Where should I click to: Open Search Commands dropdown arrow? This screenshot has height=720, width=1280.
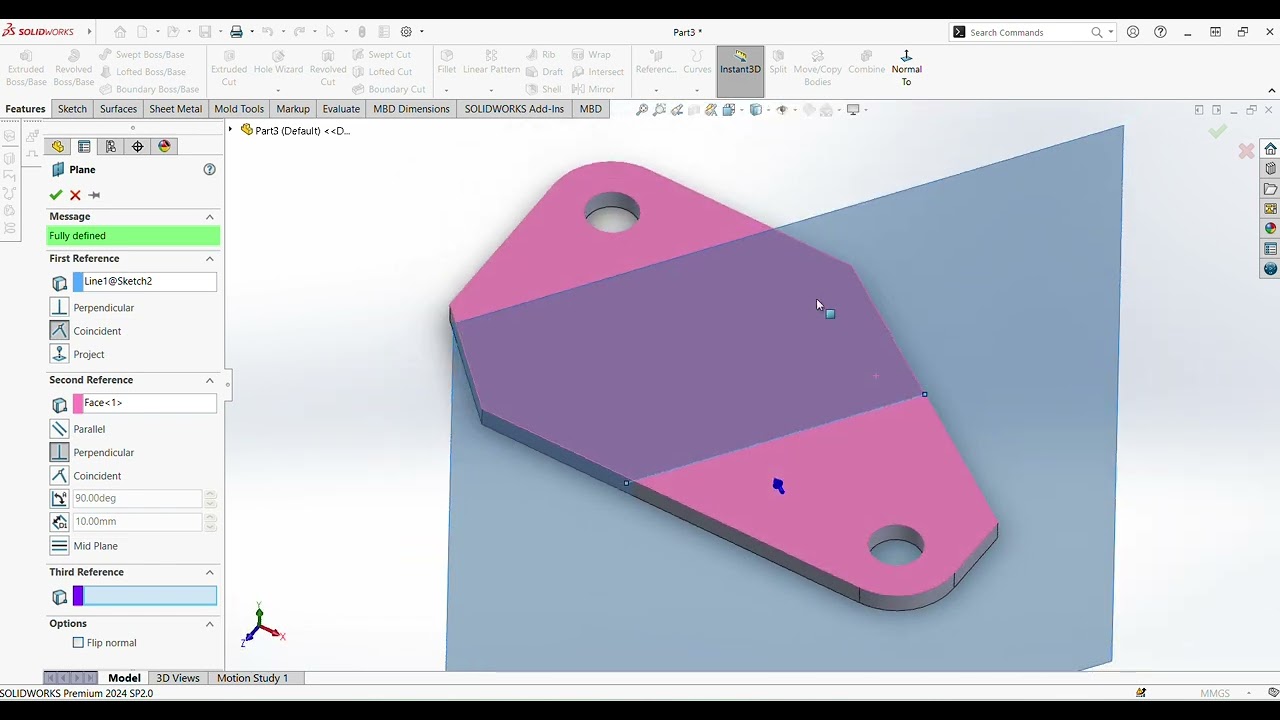(1110, 32)
